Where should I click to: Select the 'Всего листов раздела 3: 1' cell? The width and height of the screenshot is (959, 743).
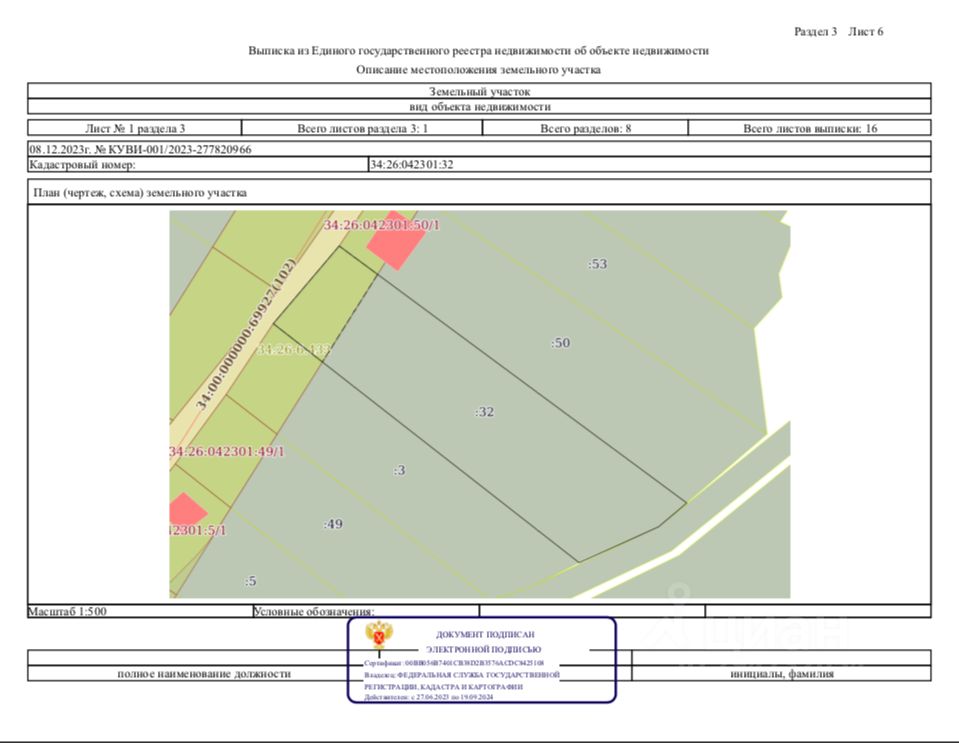coord(362,128)
